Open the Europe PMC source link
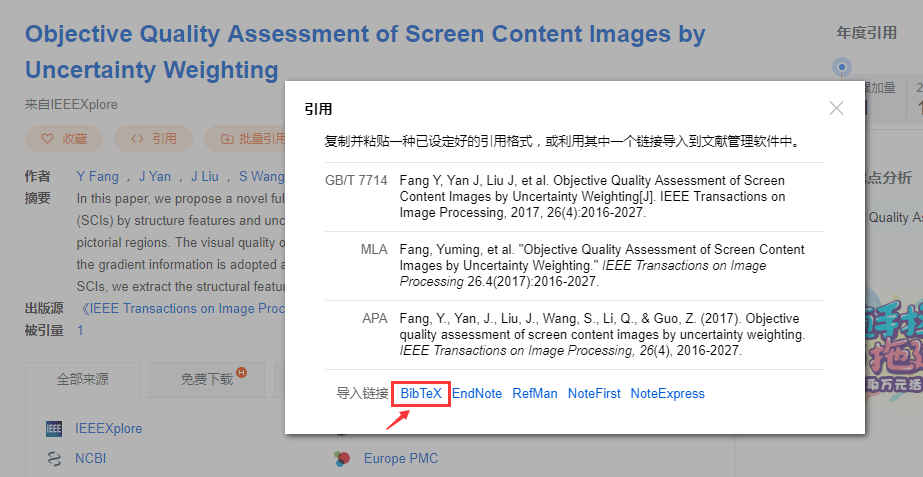 tap(401, 458)
